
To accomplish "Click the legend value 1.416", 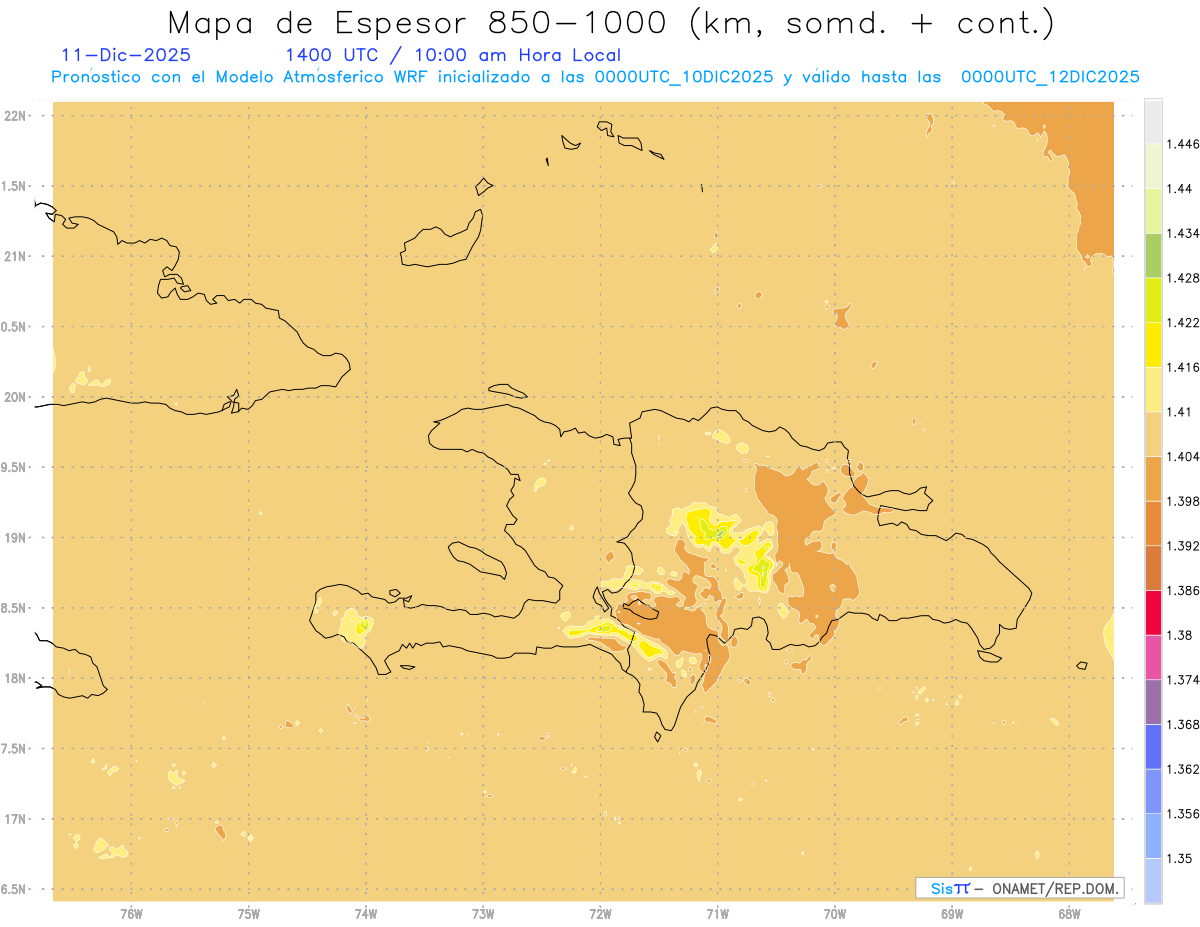I will (x=1183, y=367).
